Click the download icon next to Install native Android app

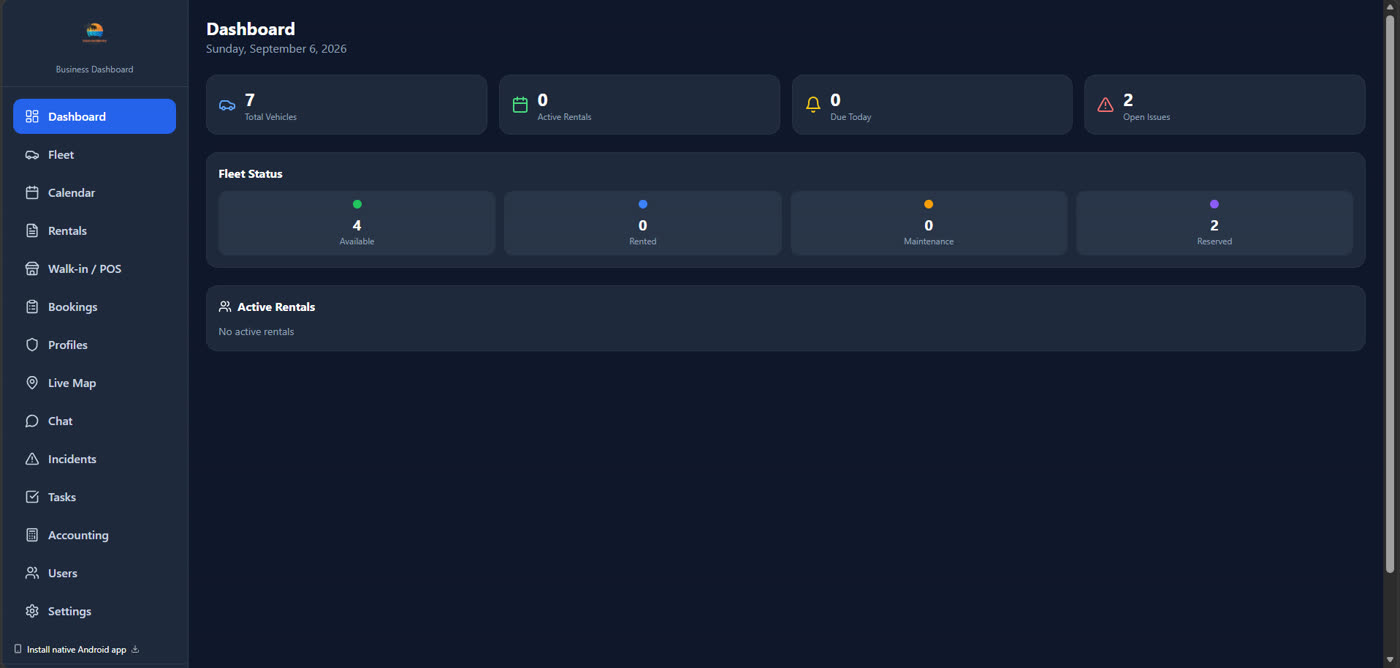(135, 649)
